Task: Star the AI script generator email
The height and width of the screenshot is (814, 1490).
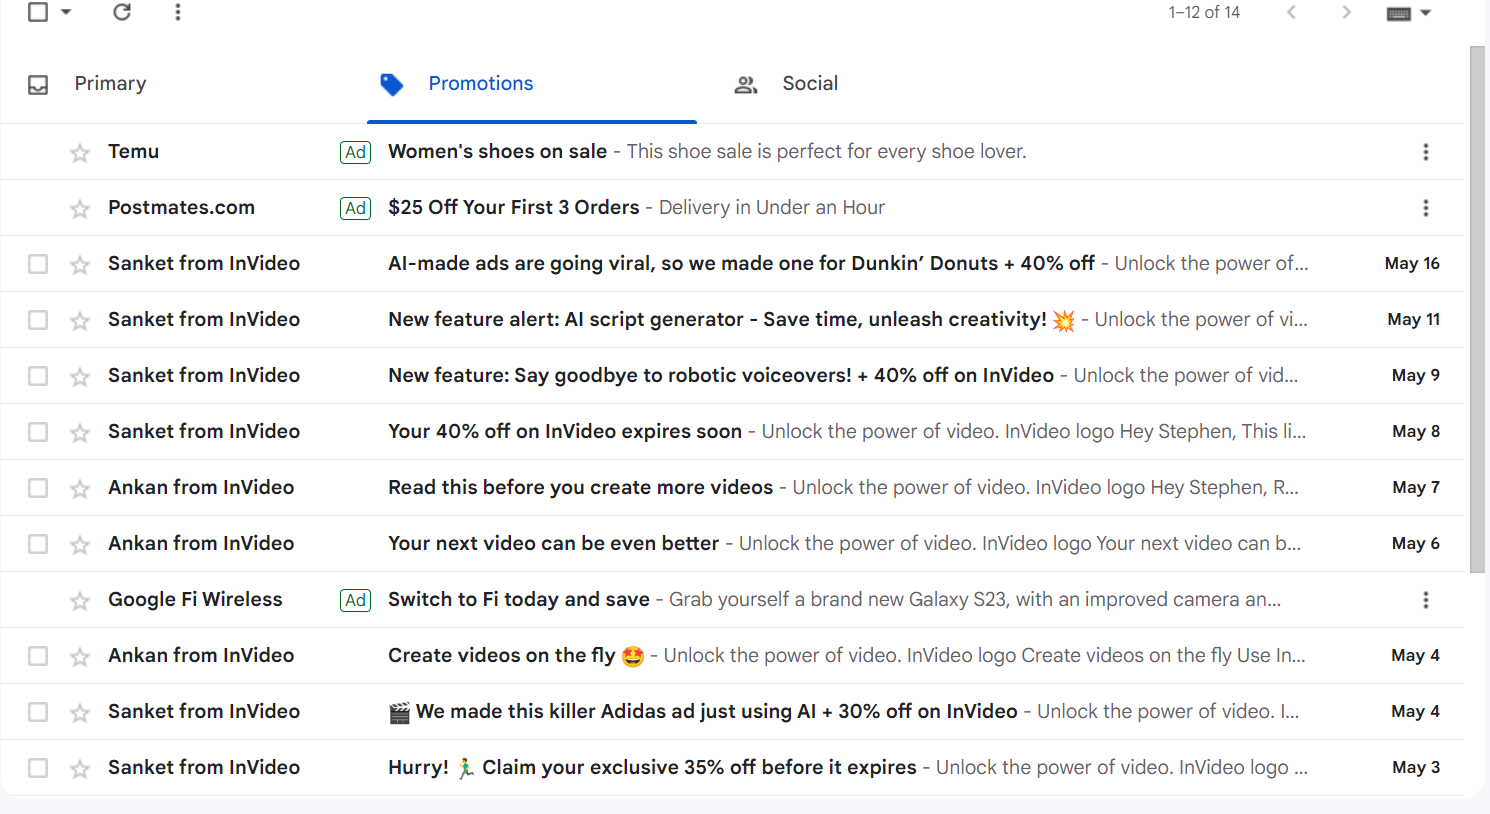Action: pyautogui.click(x=80, y=320)
